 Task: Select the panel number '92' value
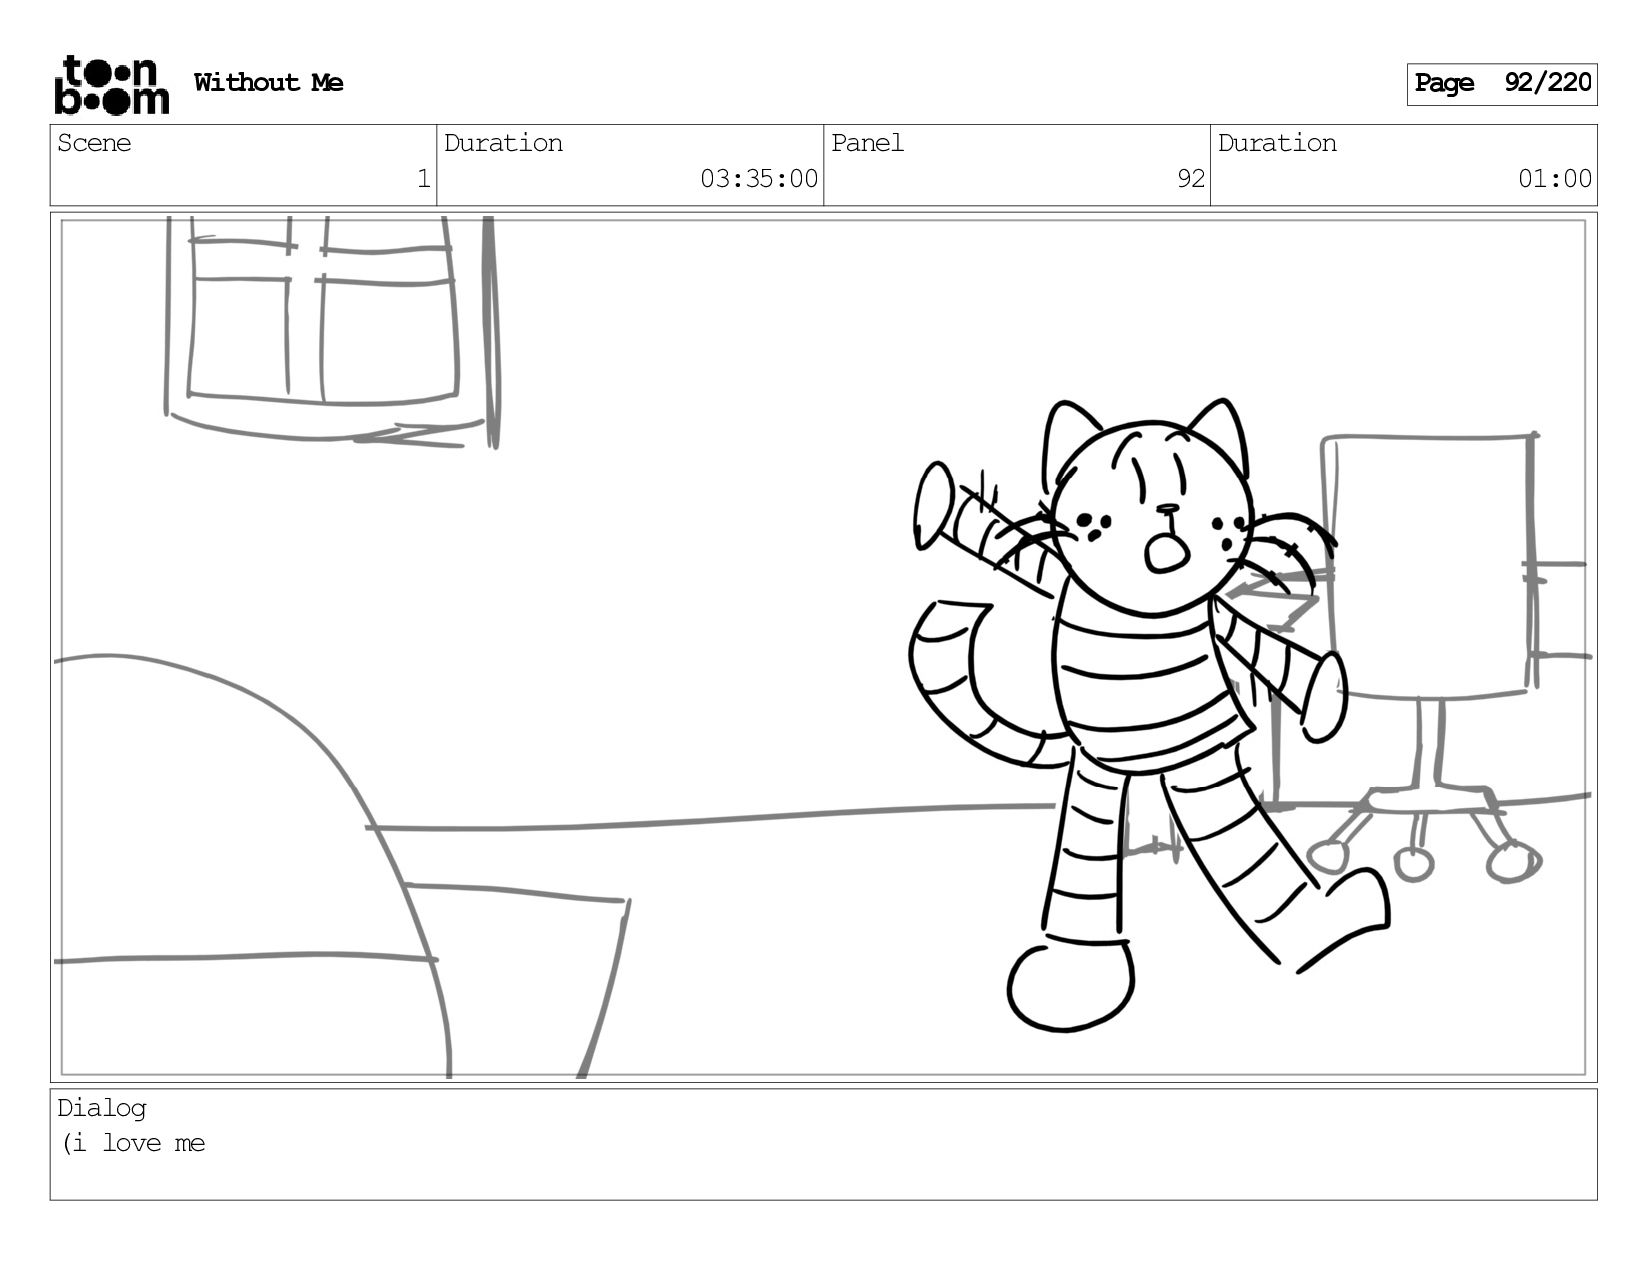pyautogui.click(x=1190, y=179)
